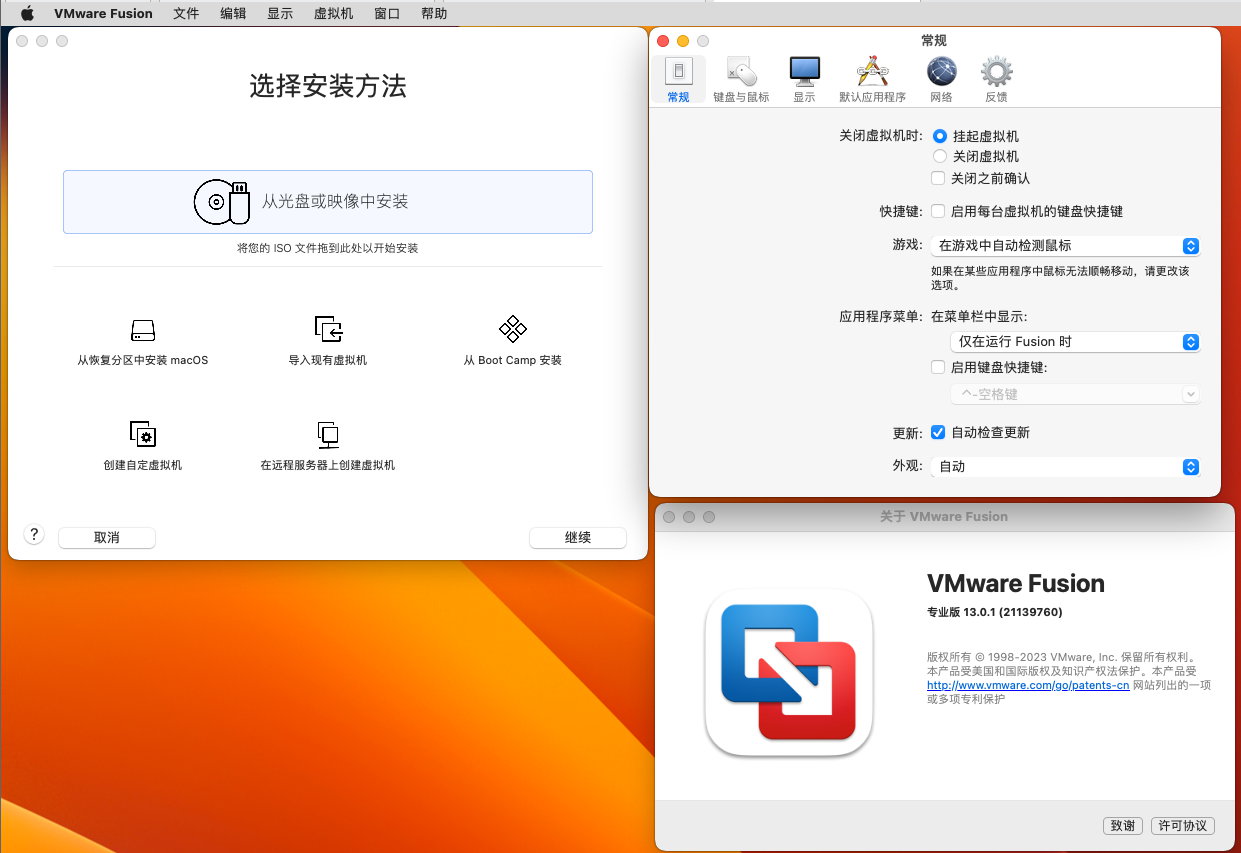
Task: Click the Cancel (取消) button
Action: pos(107,537)
